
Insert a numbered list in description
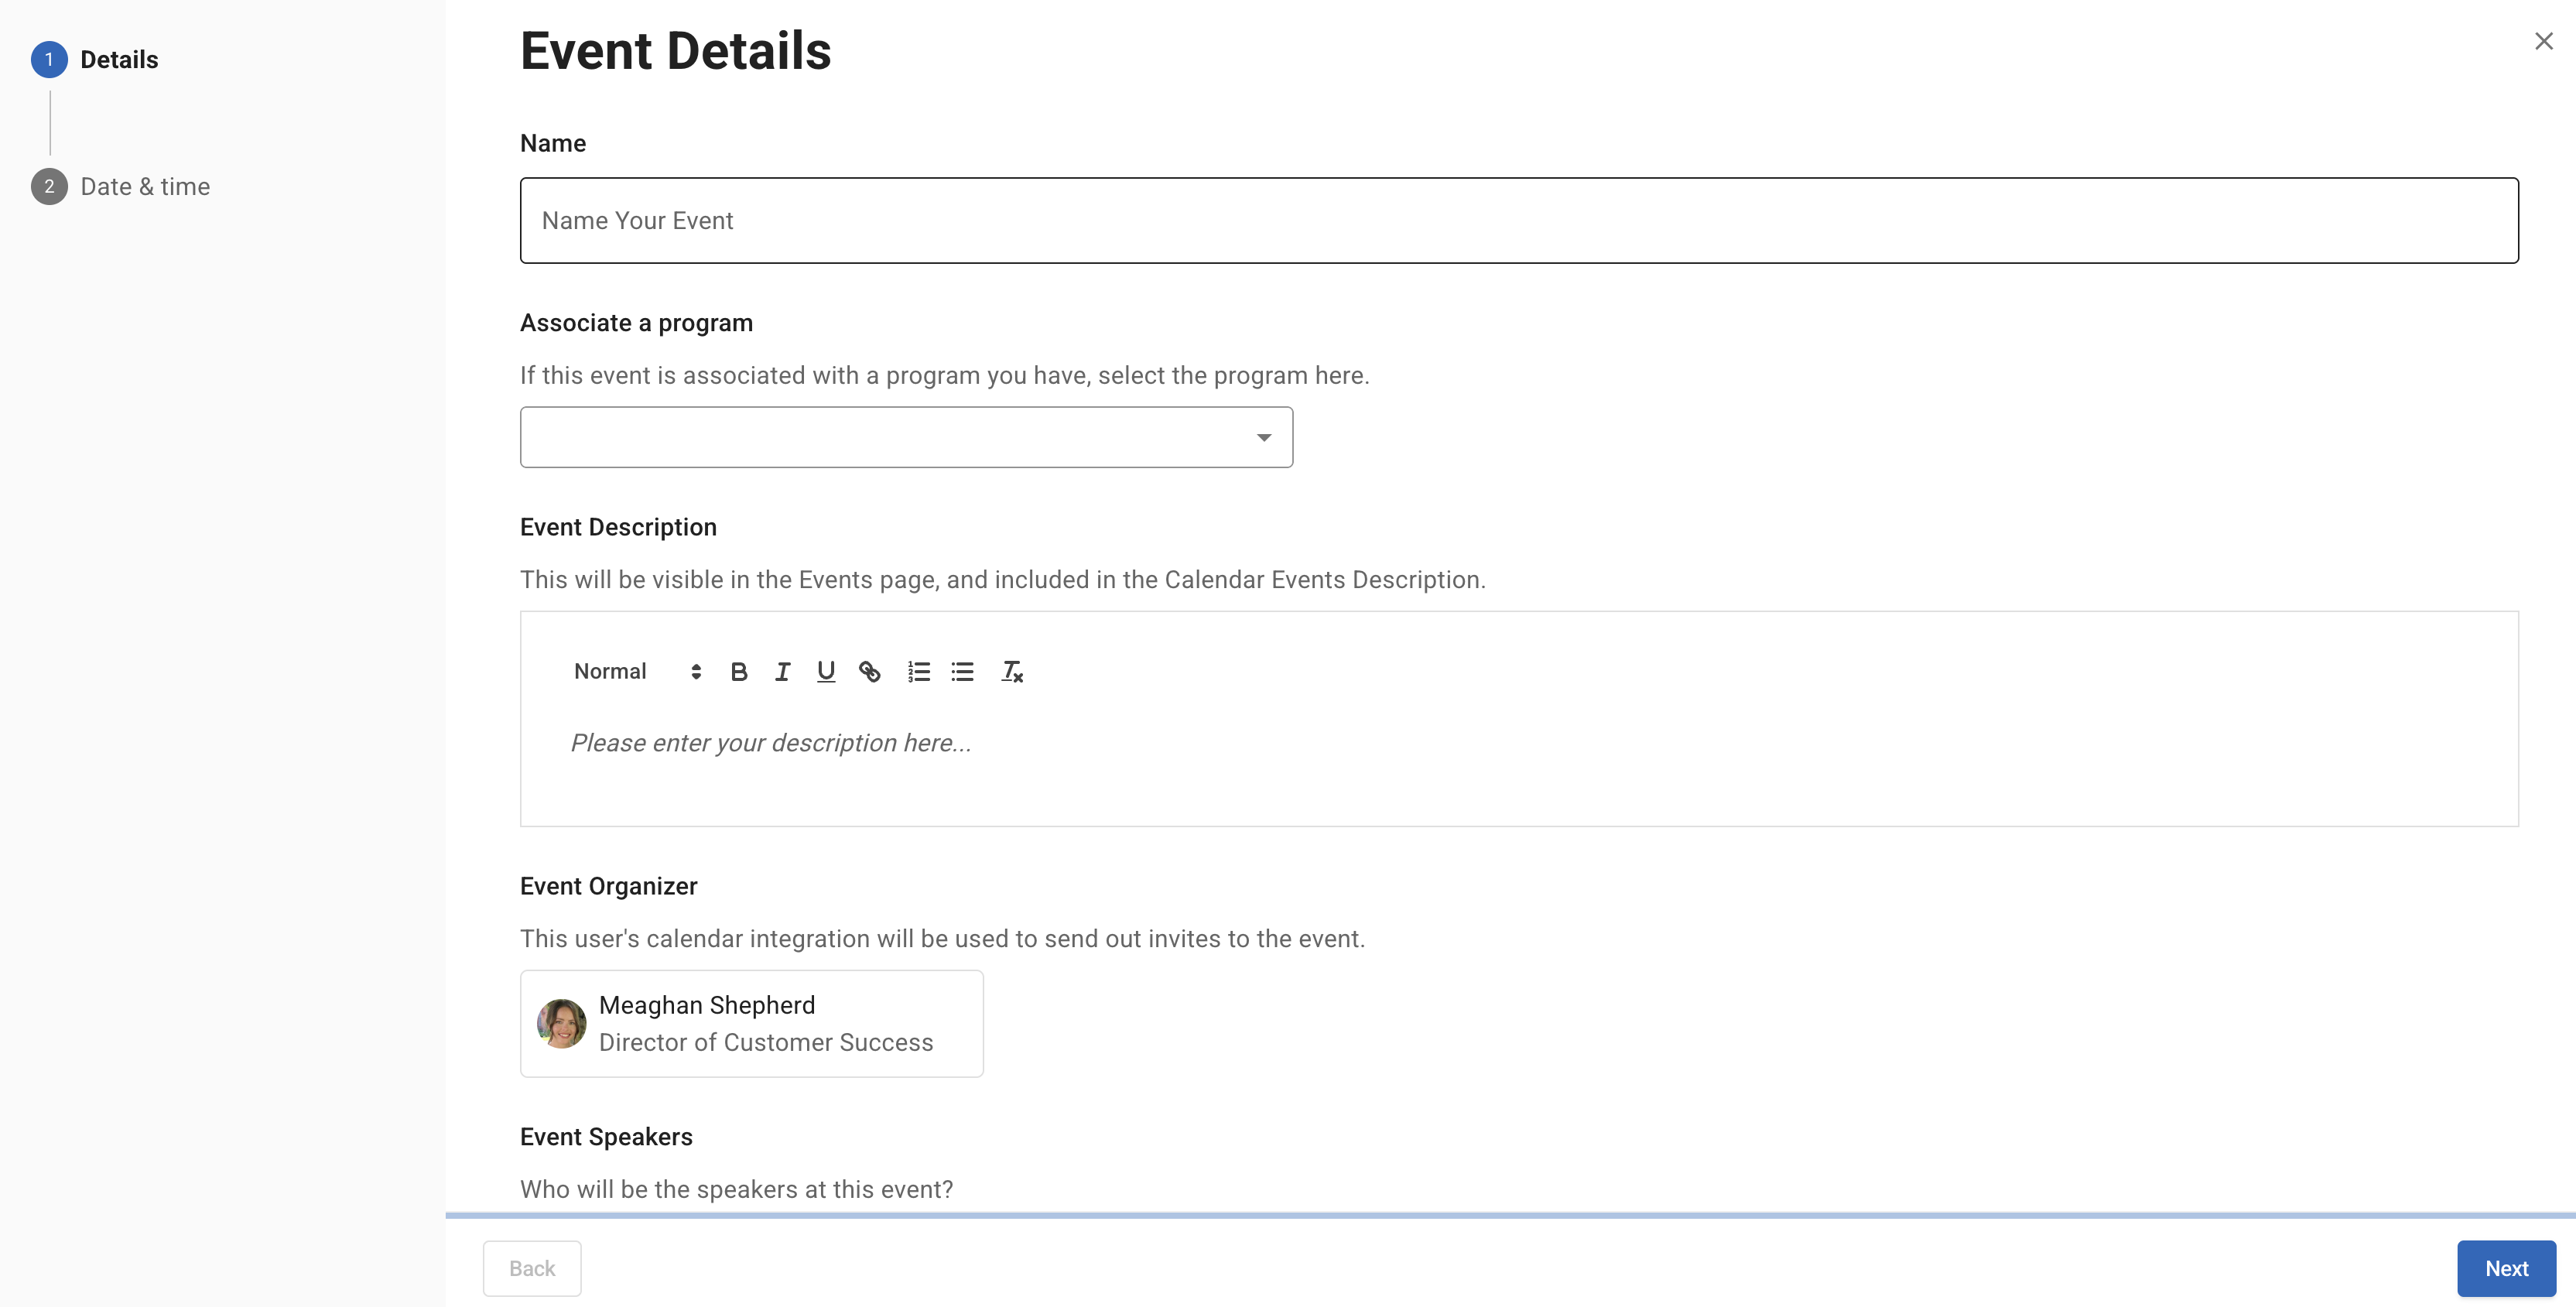[919, 672]
